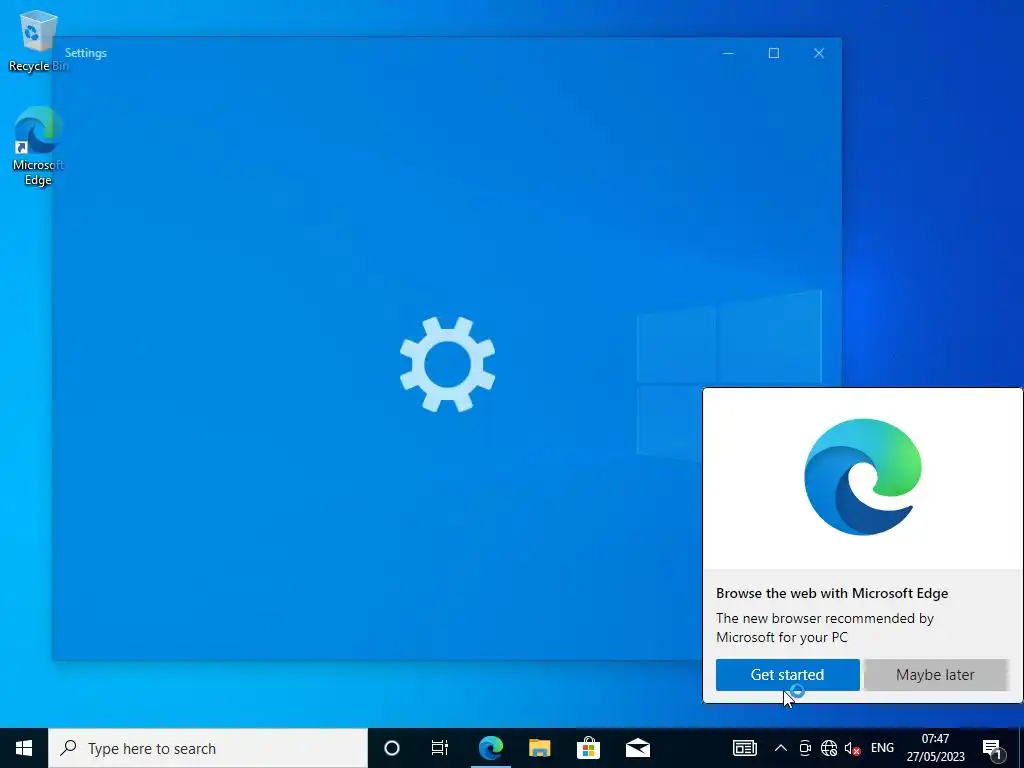Maximize the Settings window
The height and width of the screenshot is (768, 1024).
pos(774,53)
